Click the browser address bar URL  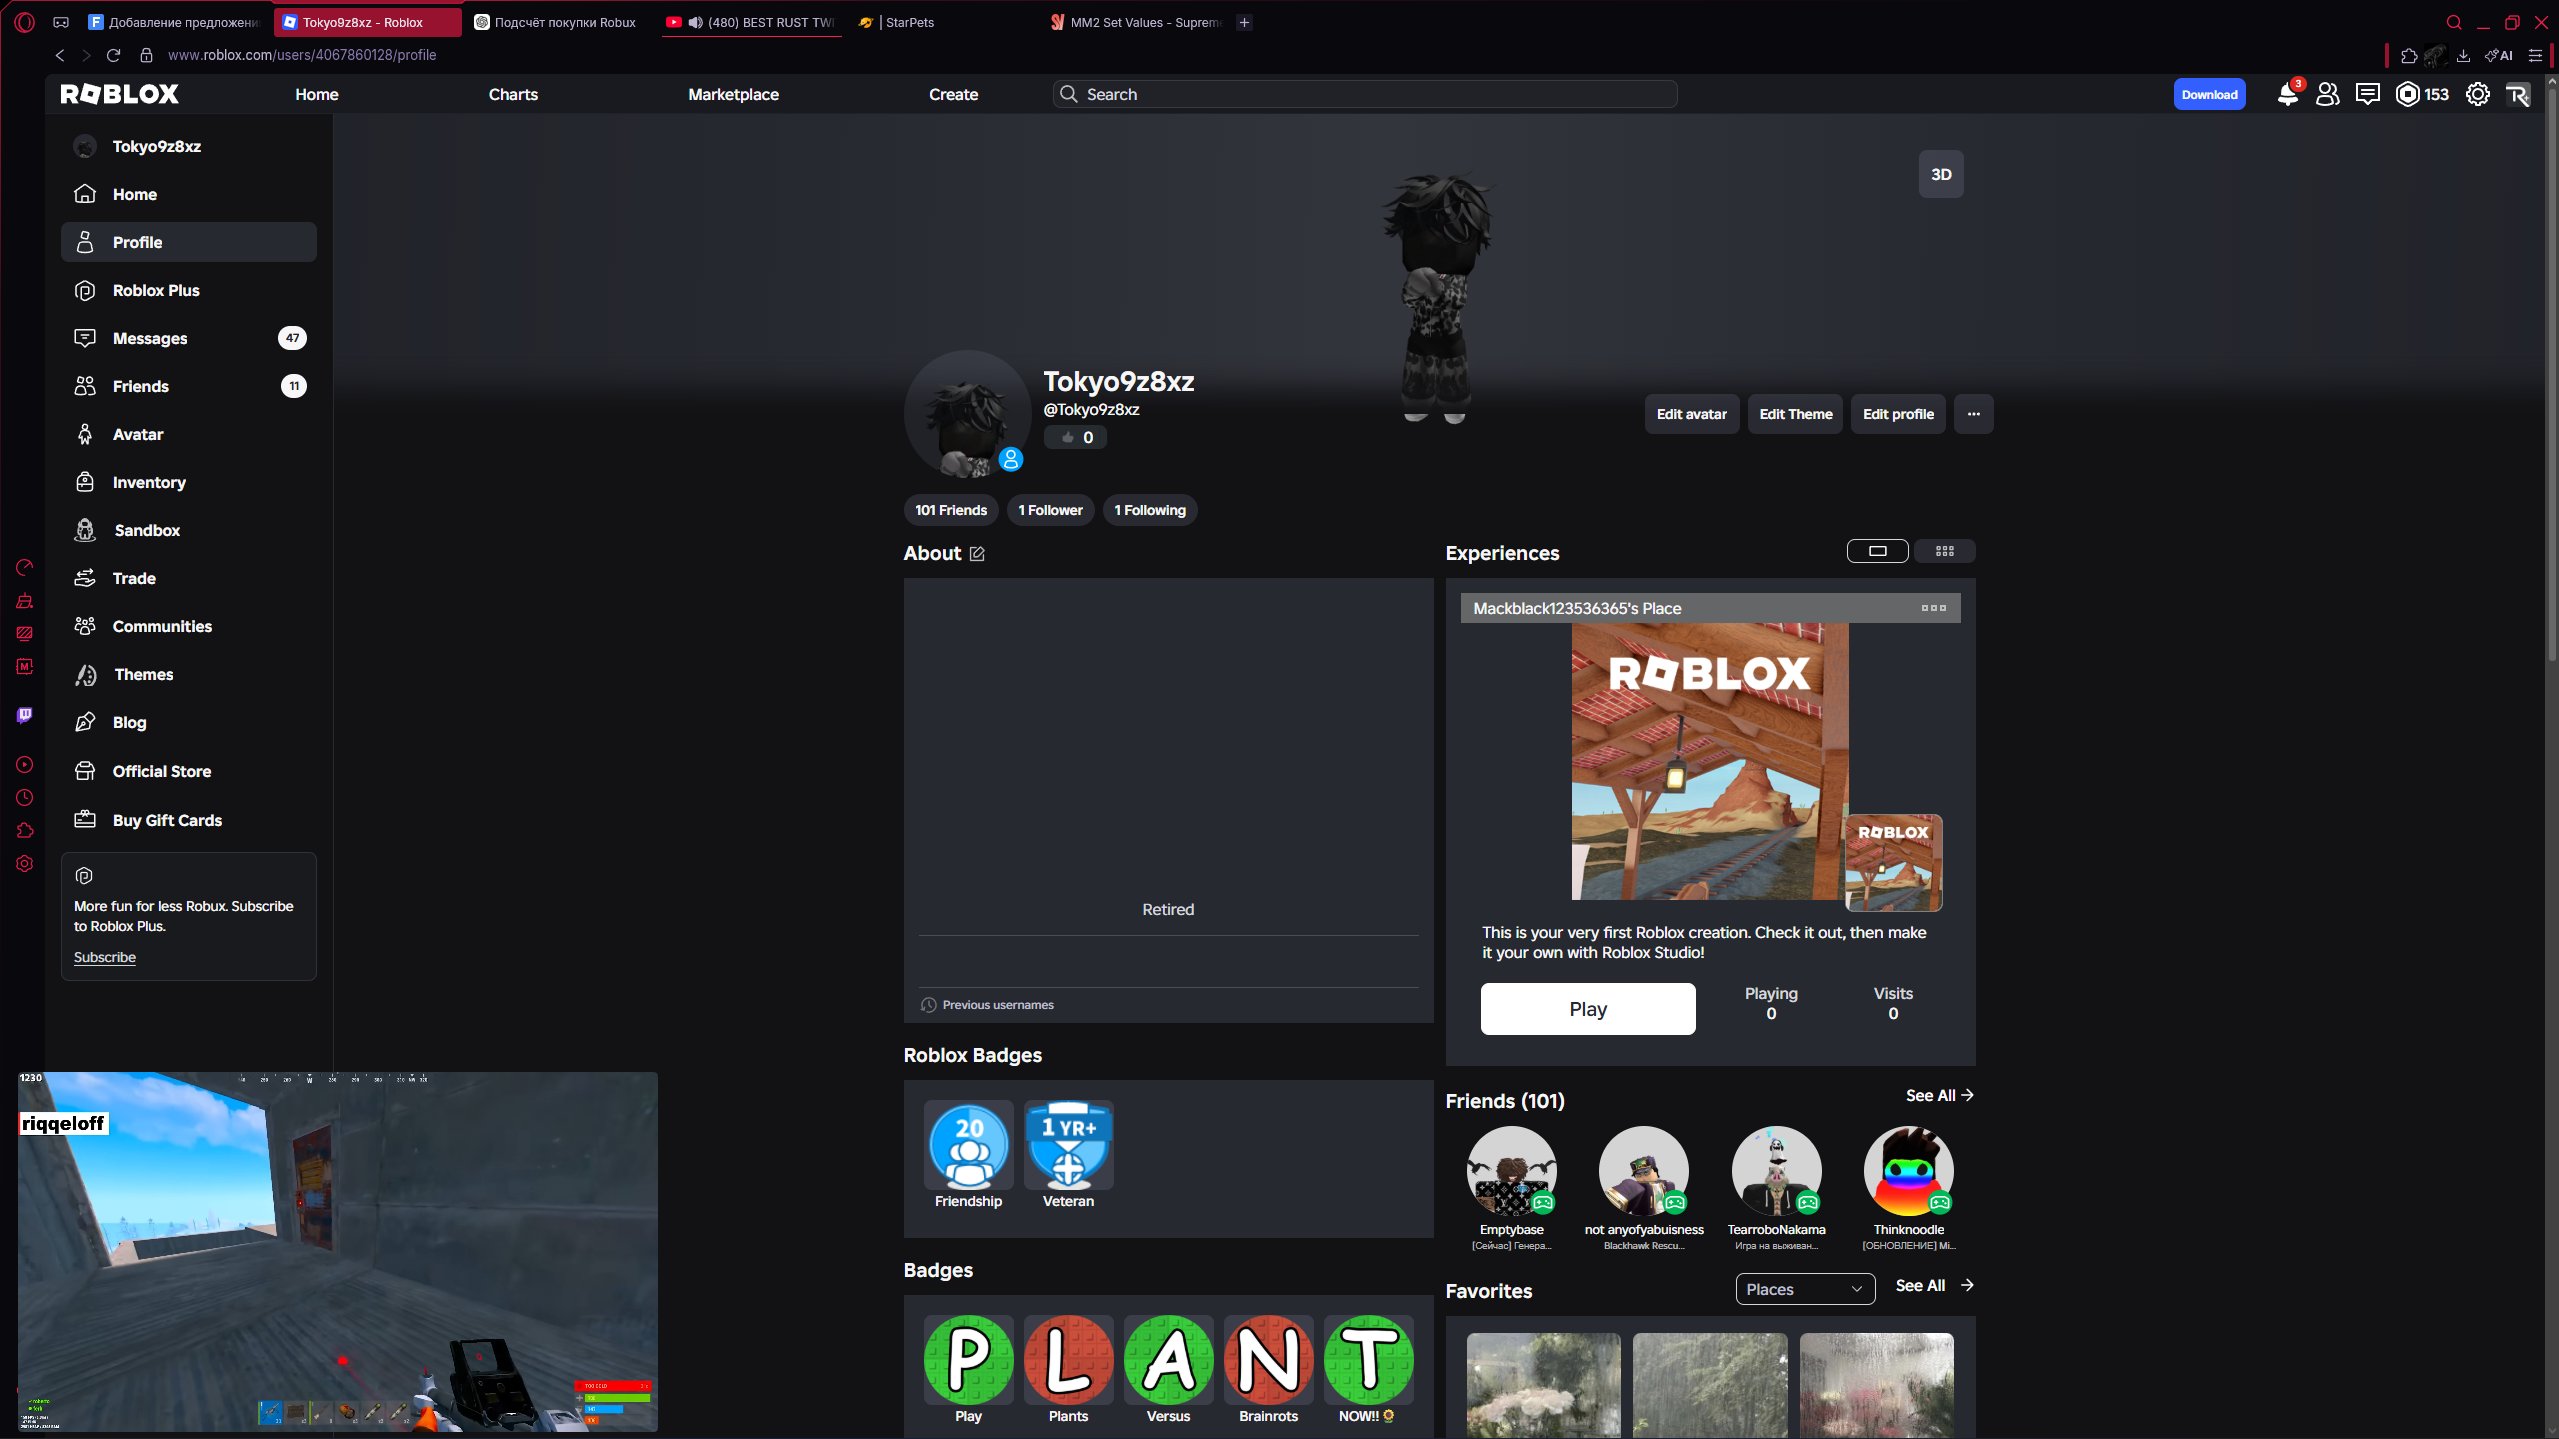[302, 55]
